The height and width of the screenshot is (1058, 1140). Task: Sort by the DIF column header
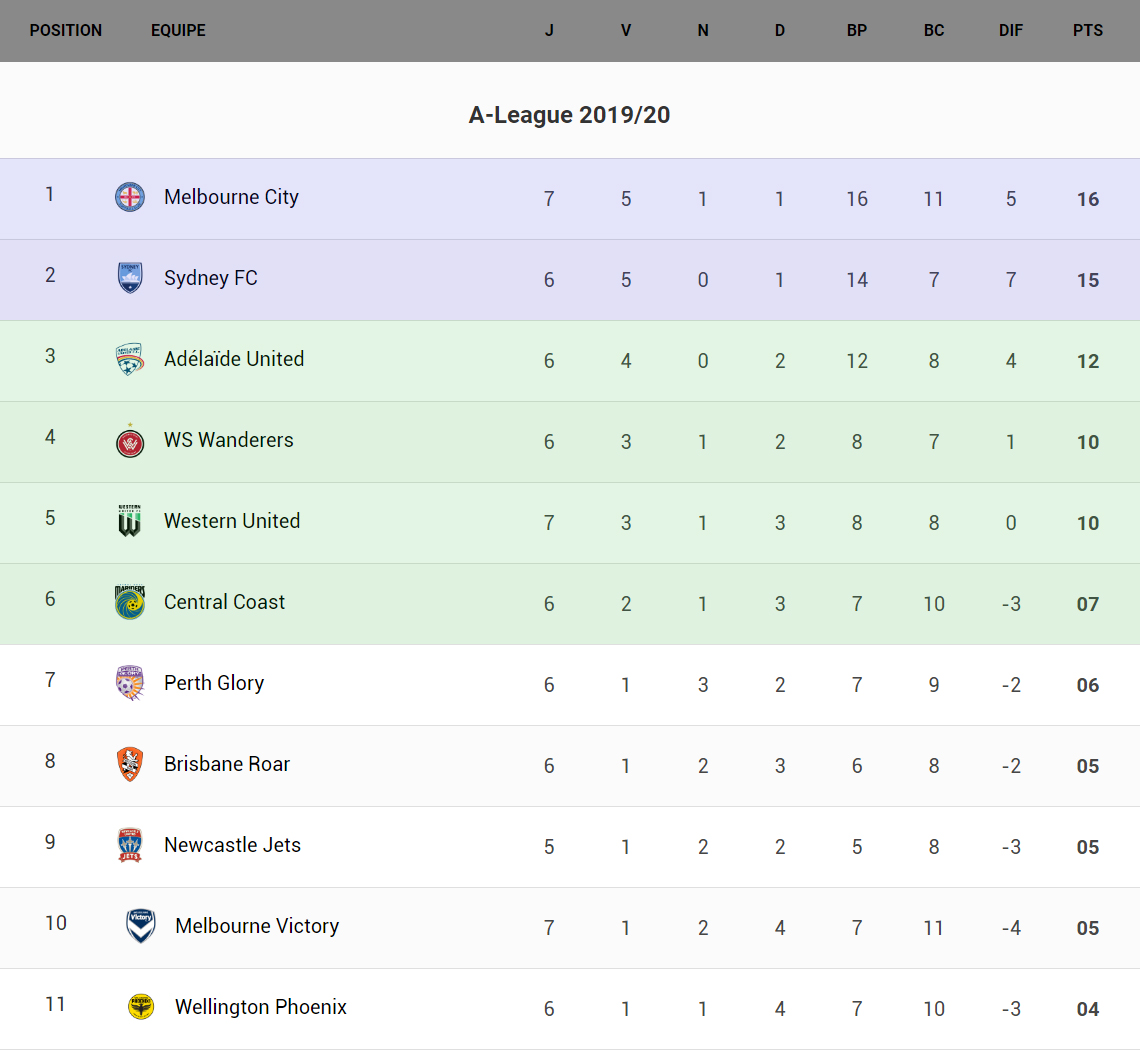click(1011, 30)
